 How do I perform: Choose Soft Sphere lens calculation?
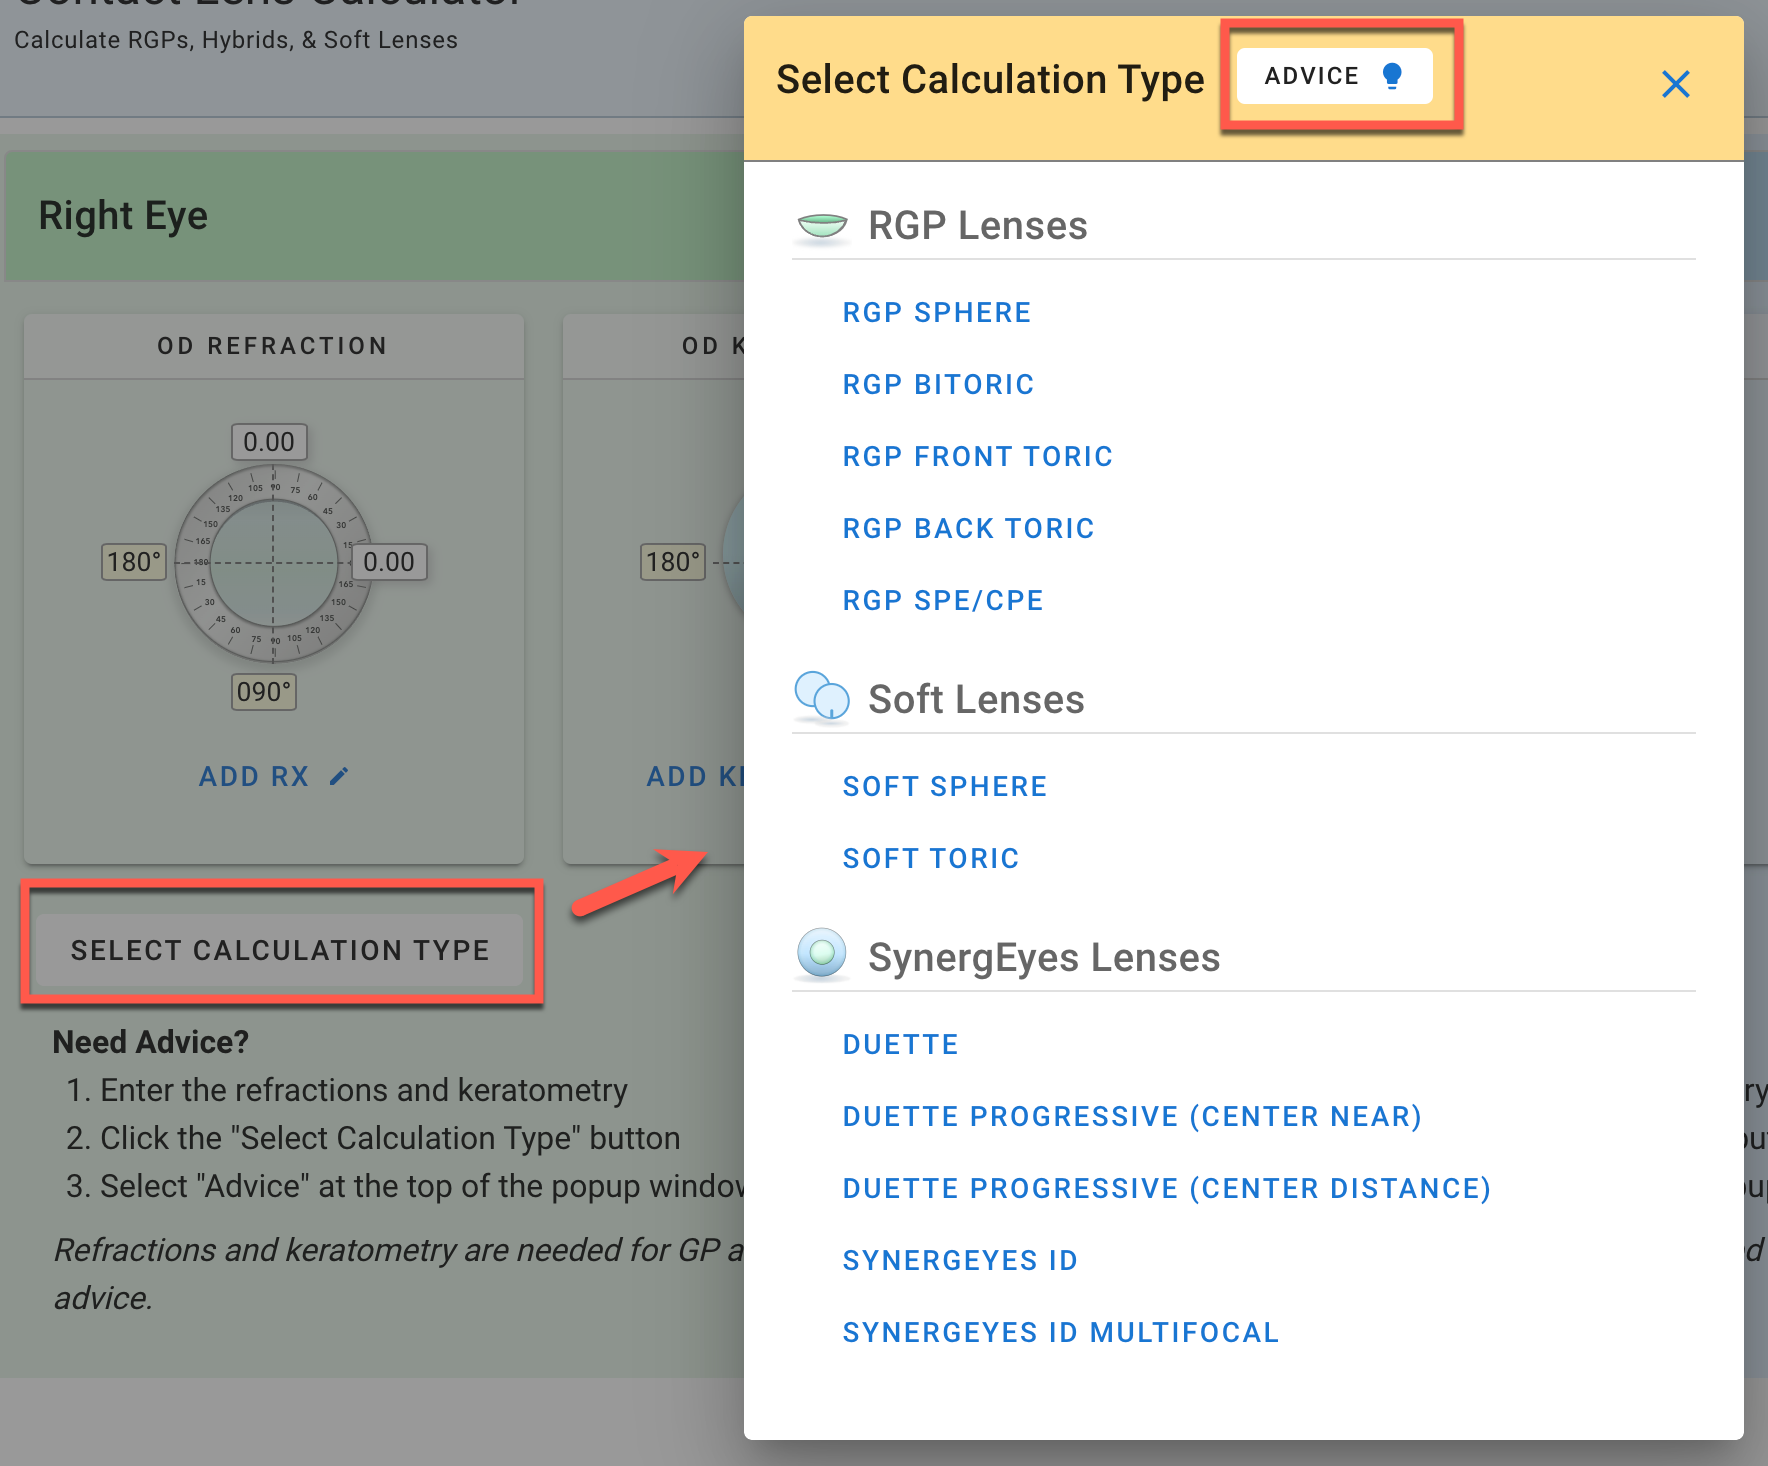coord(944,787)
